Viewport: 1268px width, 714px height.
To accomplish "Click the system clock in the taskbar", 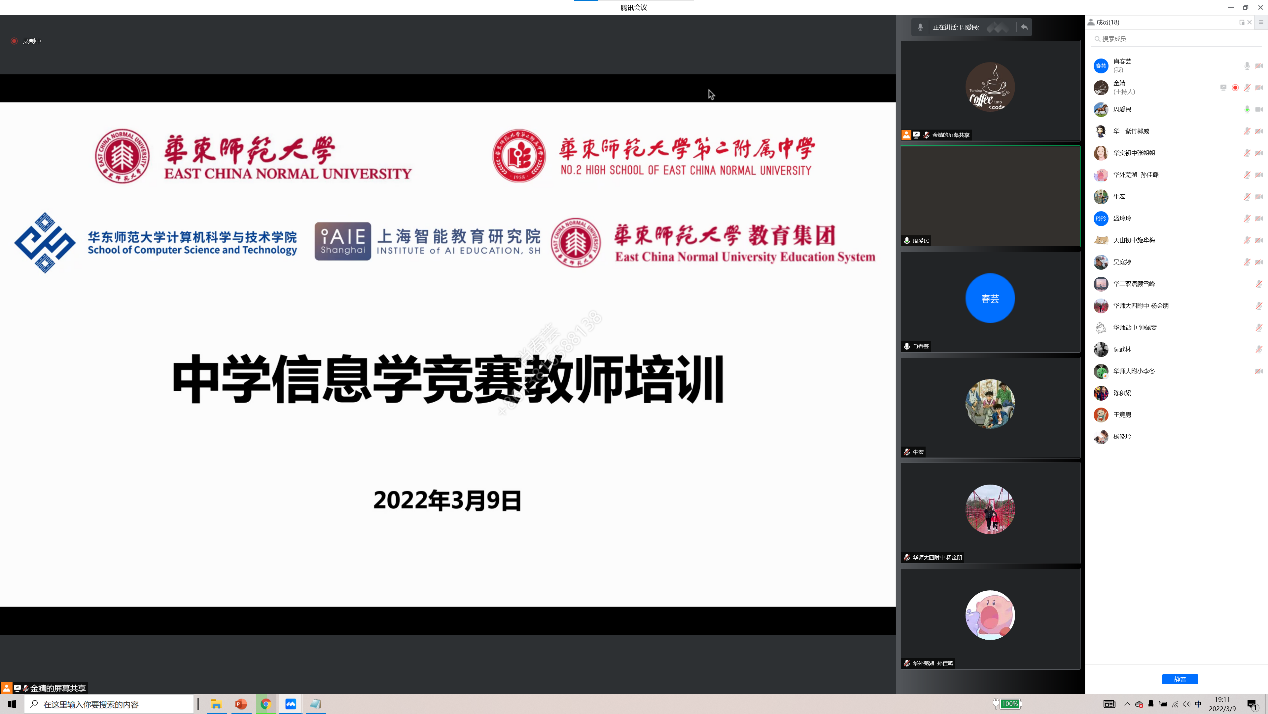I will click(x=1222, y=704).
